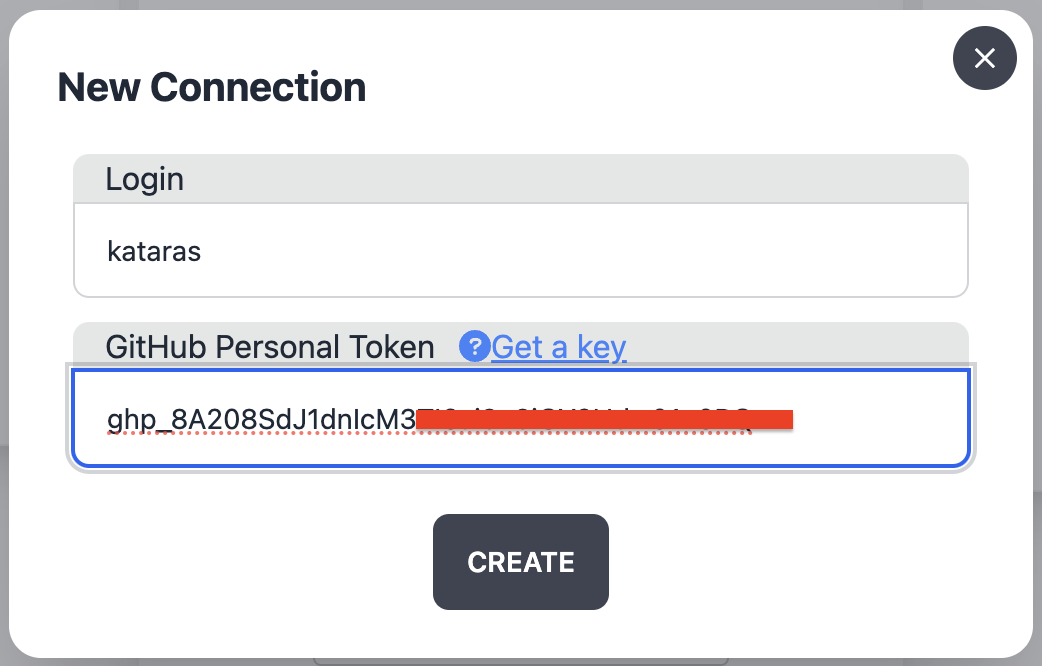Screen dimensions: 1042x666
Task: Click the 'Login' field label
Action: coord(145,179)
